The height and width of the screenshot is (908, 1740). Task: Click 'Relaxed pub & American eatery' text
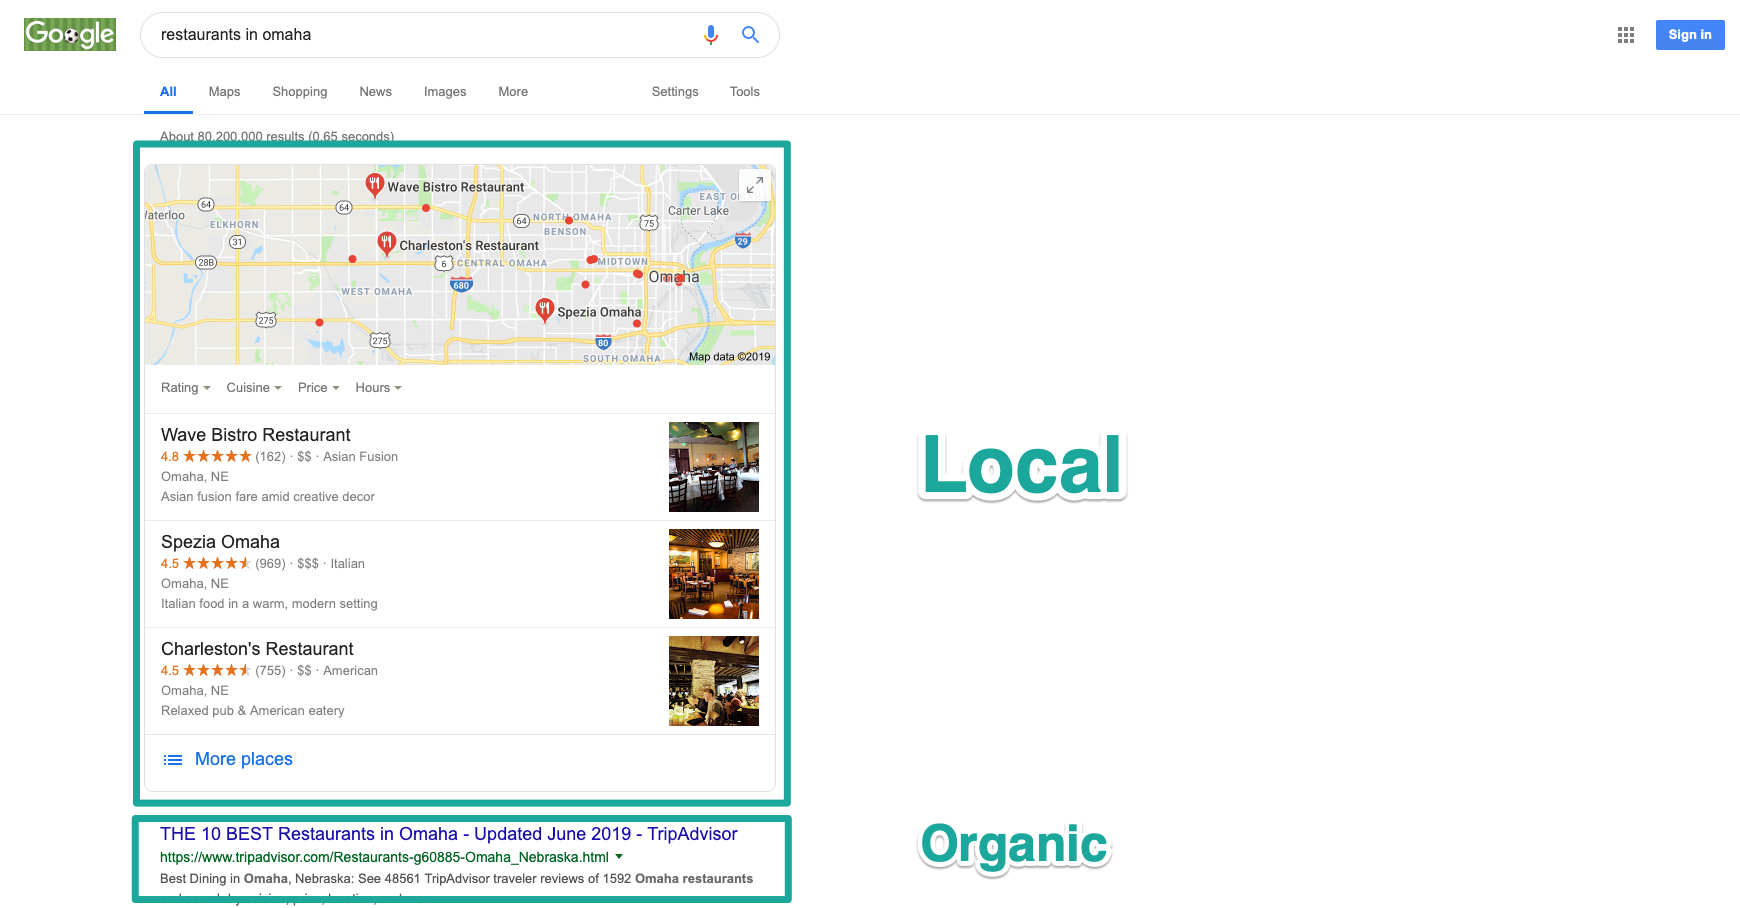pyautogui.click(x=253, y=711)
